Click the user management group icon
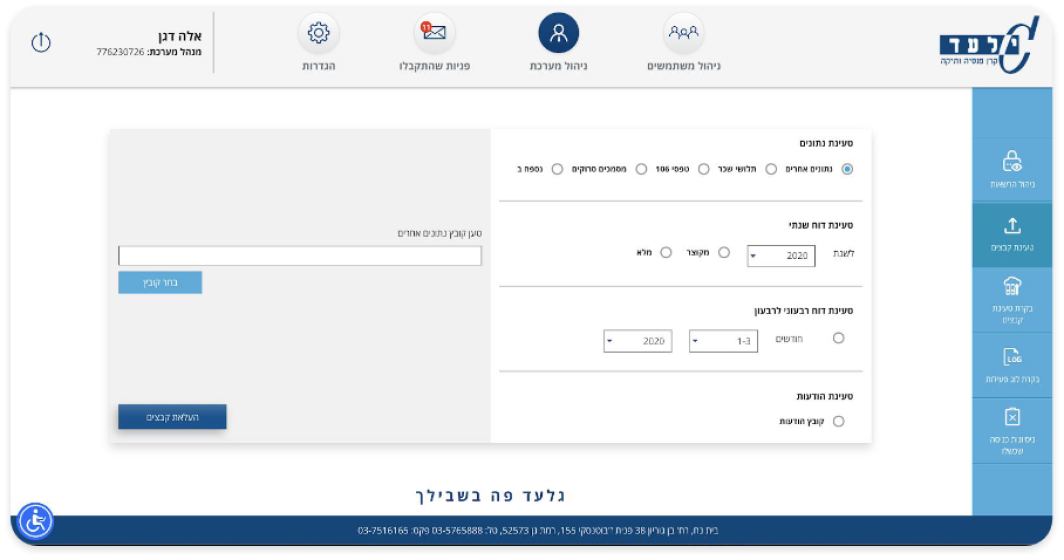Viewport: 1064px width, 560px height. [x=684, y=33]
